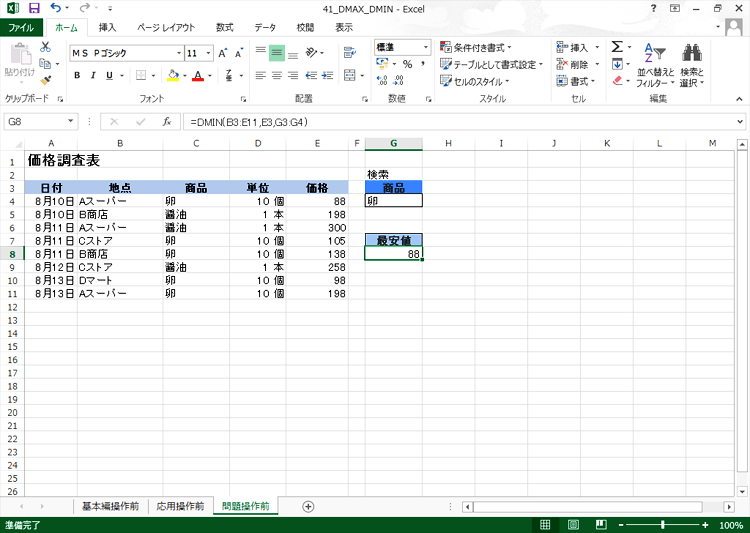Click the AutoSum sigma icon
The image size is (750, 533).
point(617,47)
